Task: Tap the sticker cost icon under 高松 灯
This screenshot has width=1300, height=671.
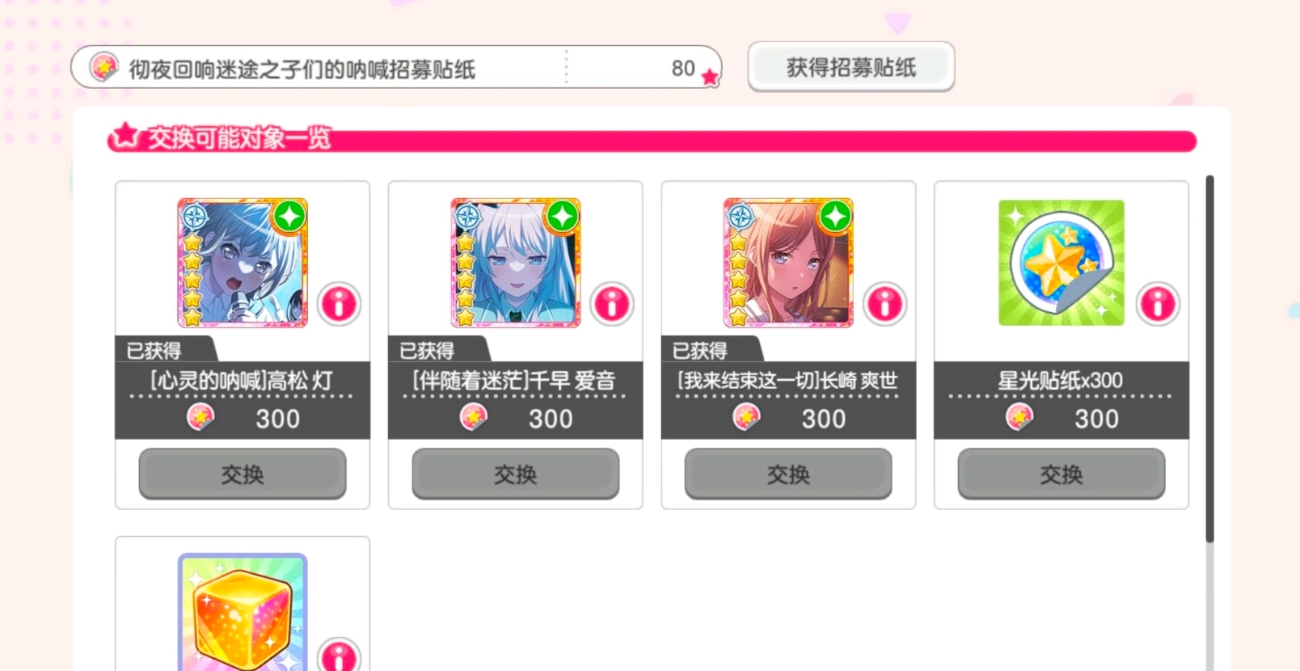Action: pos(200,417)
